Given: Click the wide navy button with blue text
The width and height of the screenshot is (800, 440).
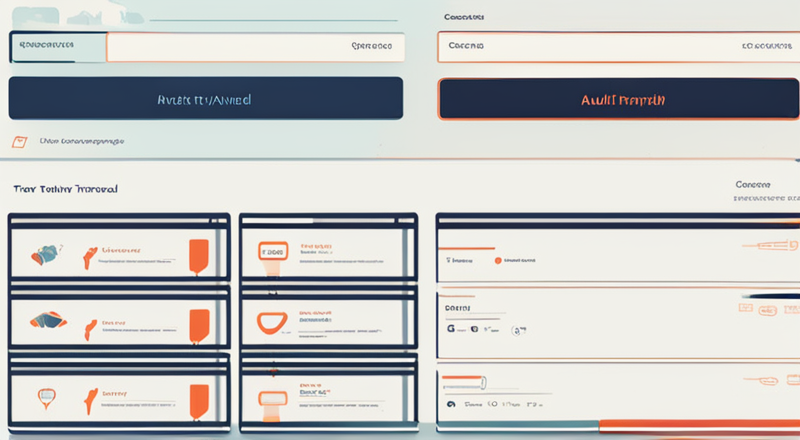Looking at the screenshot, I should (x=206, y=98).
